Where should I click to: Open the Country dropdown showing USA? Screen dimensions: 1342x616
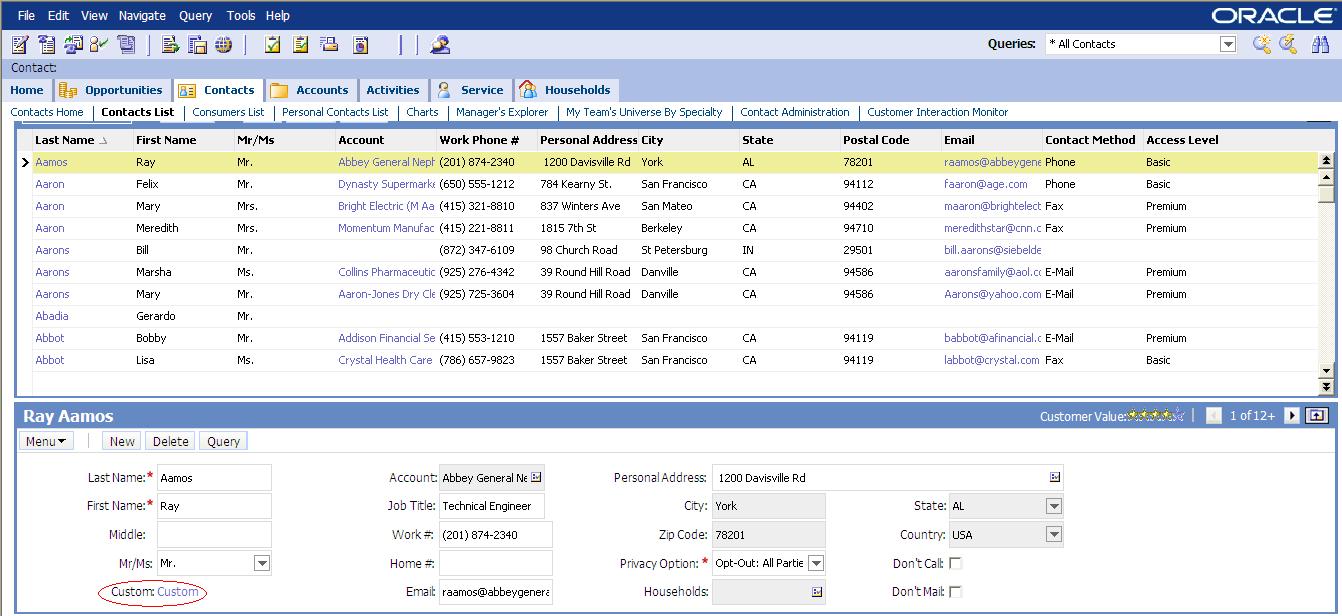1052,534
